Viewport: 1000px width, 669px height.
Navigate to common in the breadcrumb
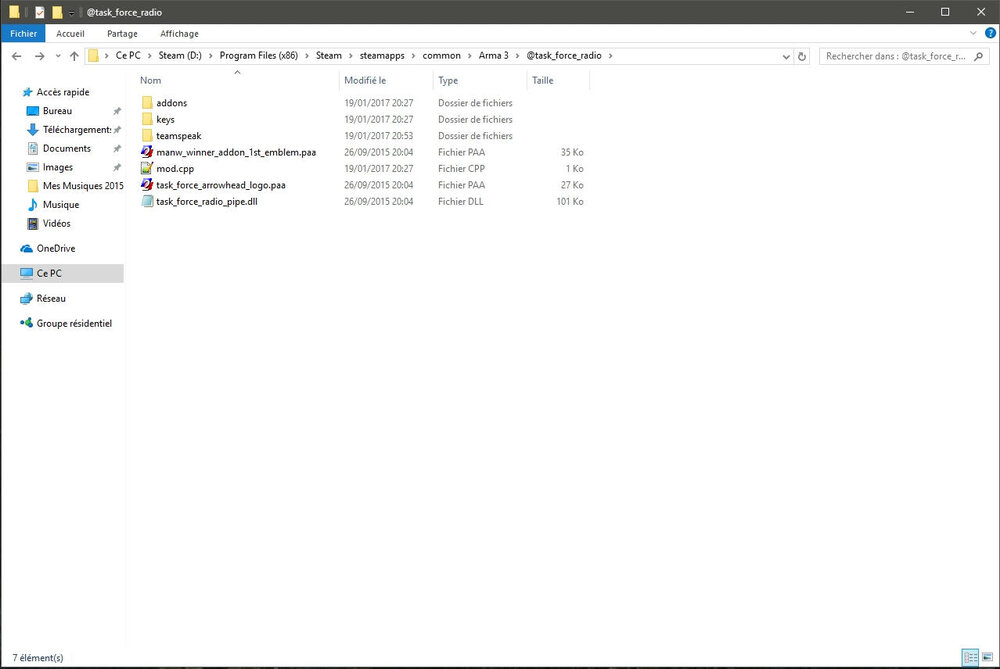click(441, 55)
